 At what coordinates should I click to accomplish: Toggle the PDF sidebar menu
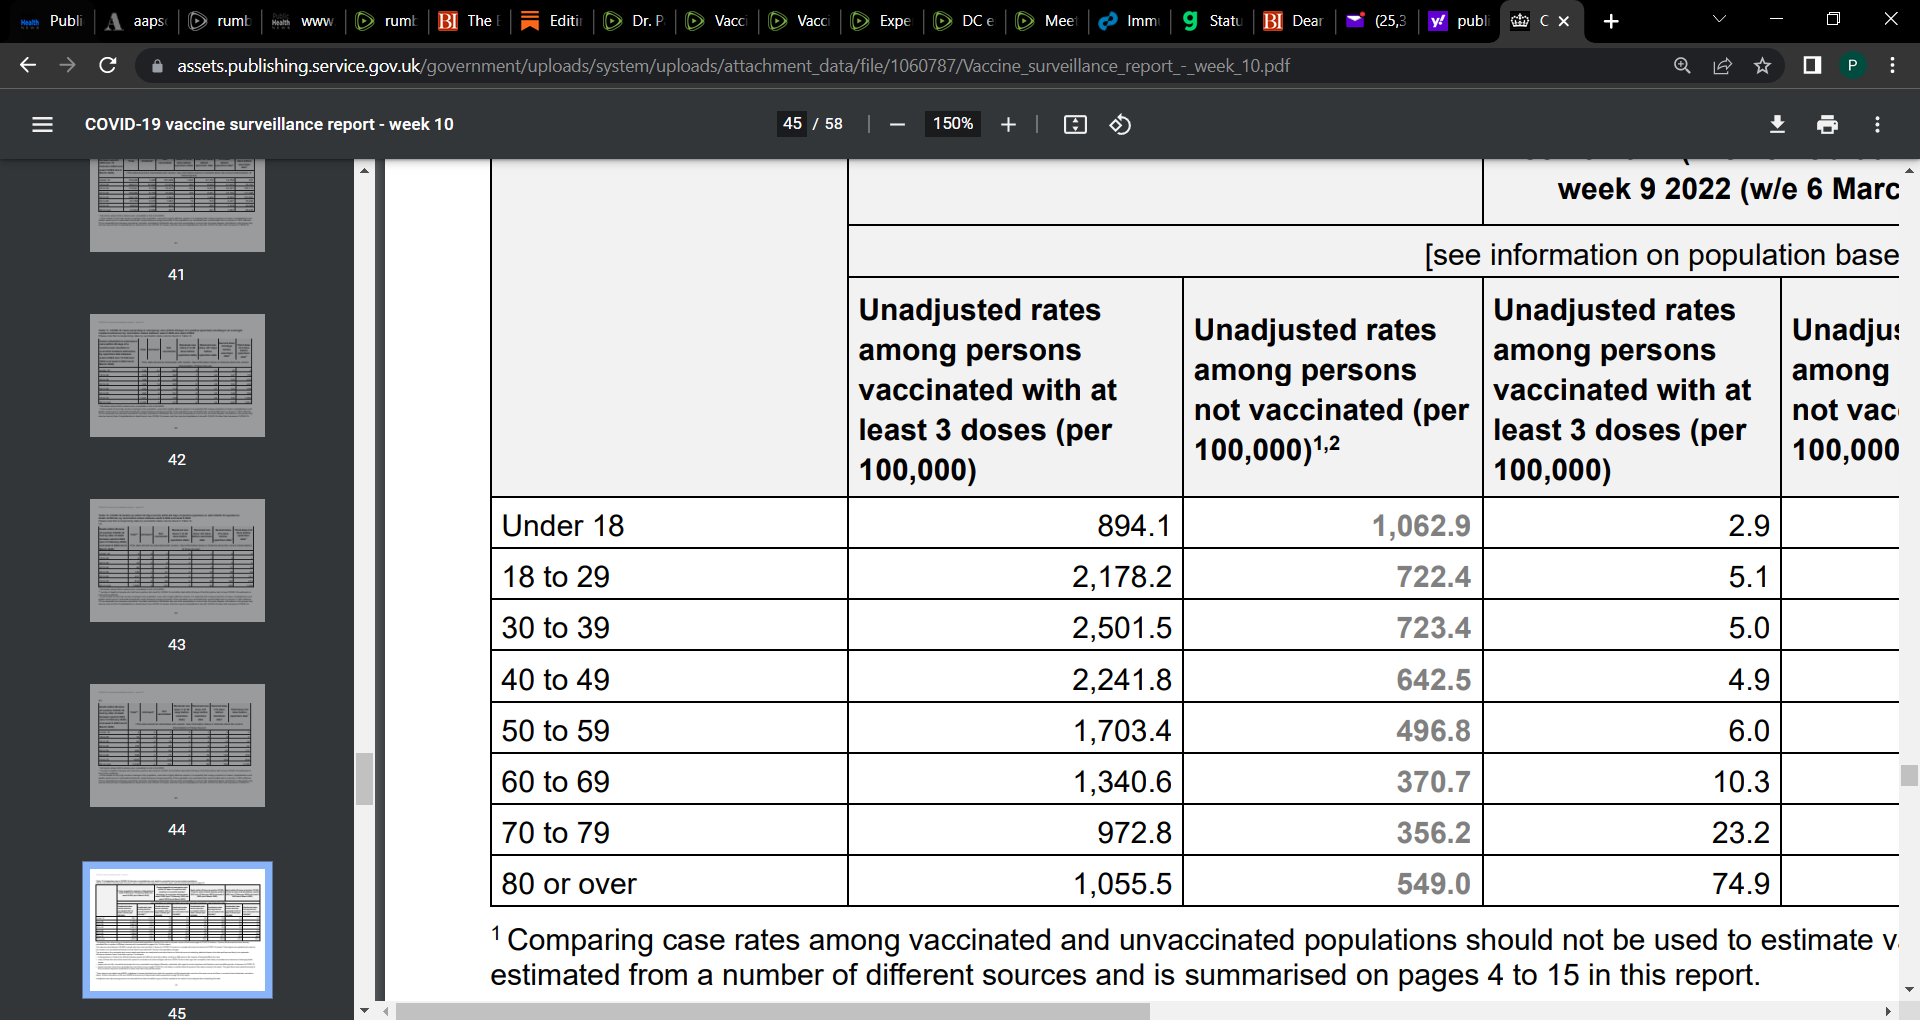[x=42, y=124]
